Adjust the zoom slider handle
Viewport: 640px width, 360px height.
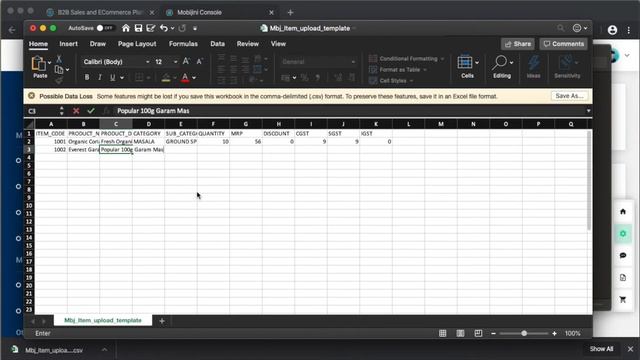click(524, 333)
